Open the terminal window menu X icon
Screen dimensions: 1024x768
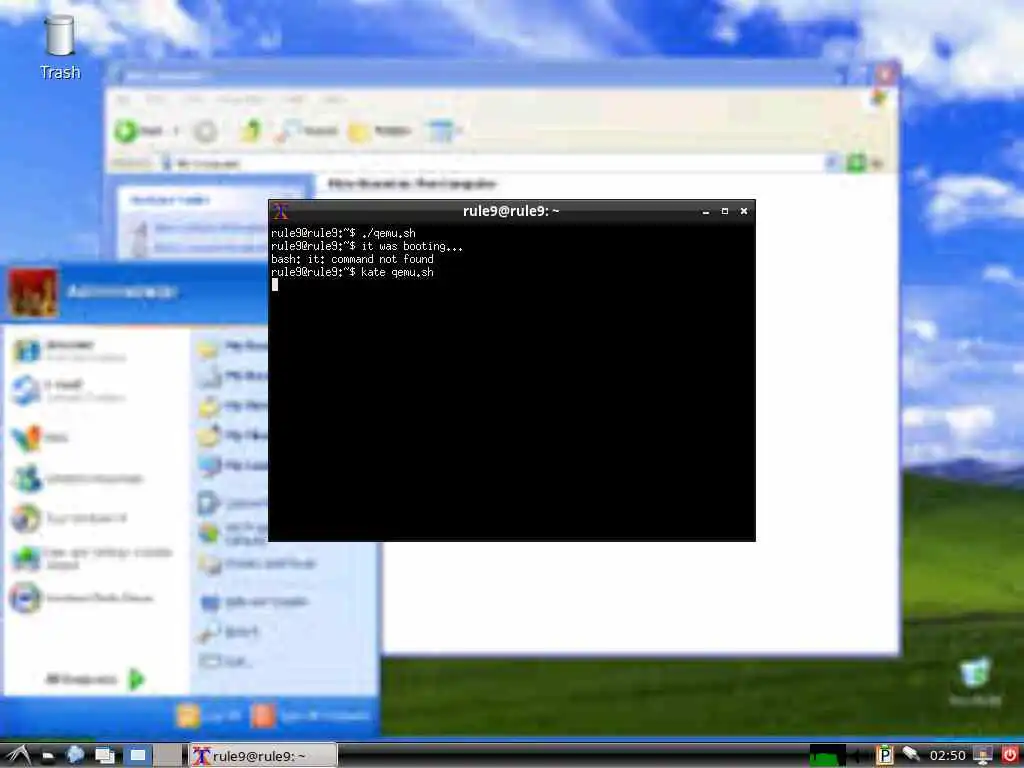pos(281,211)
